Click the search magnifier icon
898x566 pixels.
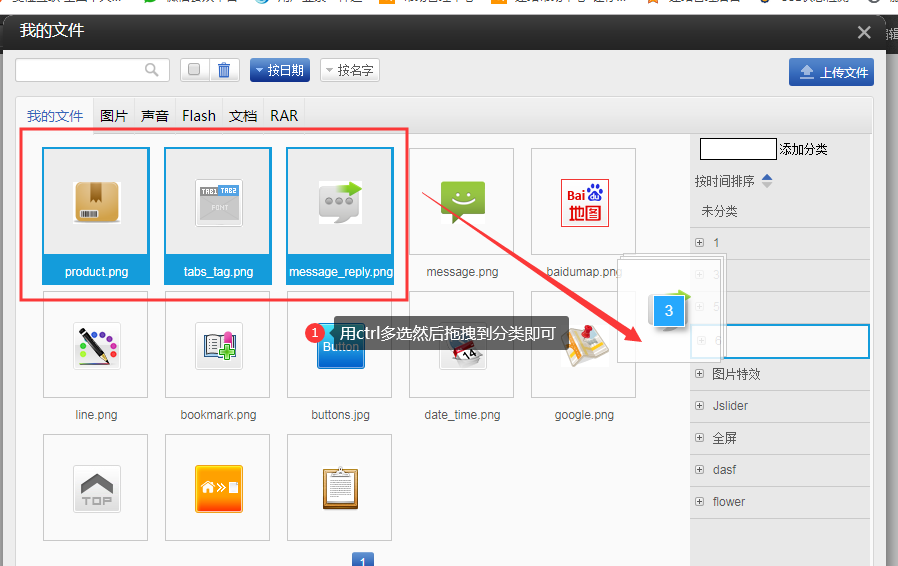coord(152,70)
